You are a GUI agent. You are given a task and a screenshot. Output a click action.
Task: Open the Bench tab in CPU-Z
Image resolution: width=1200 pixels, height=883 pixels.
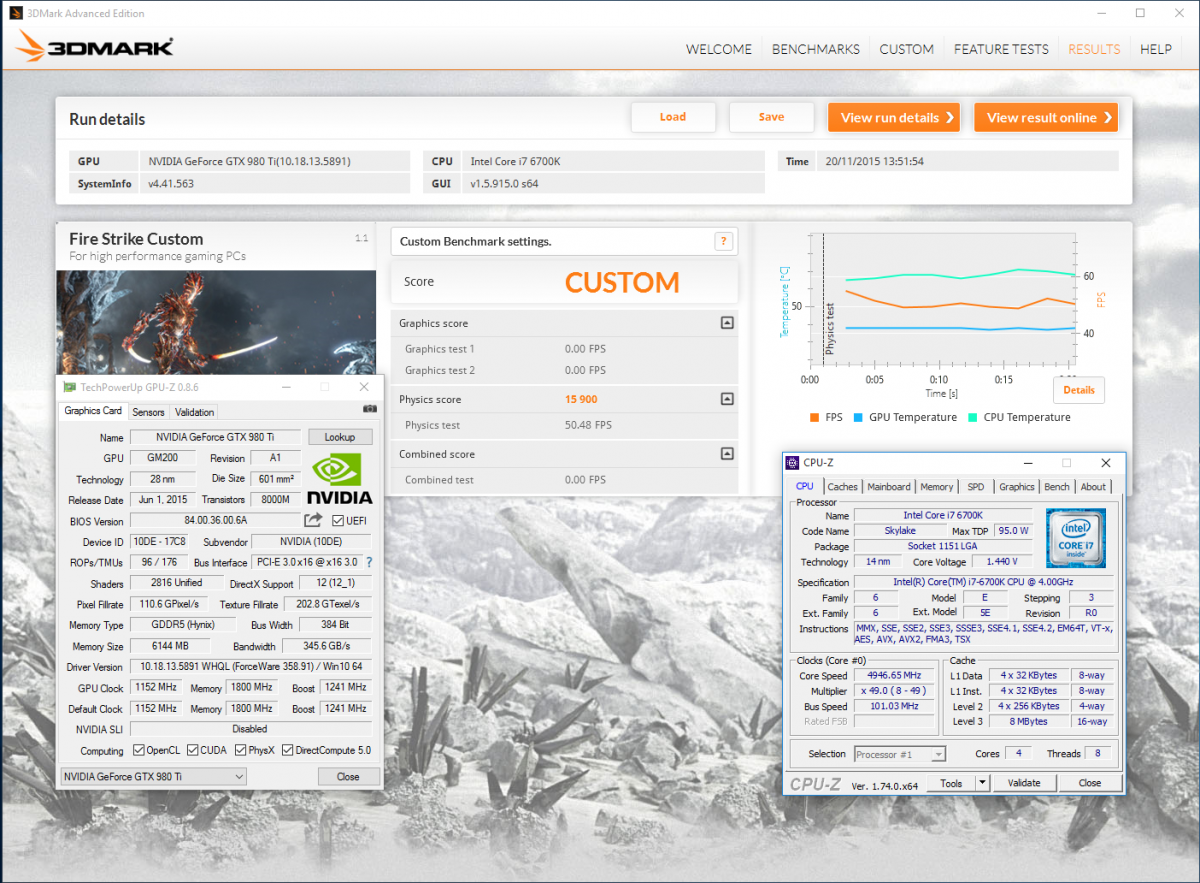point(1057,487)
